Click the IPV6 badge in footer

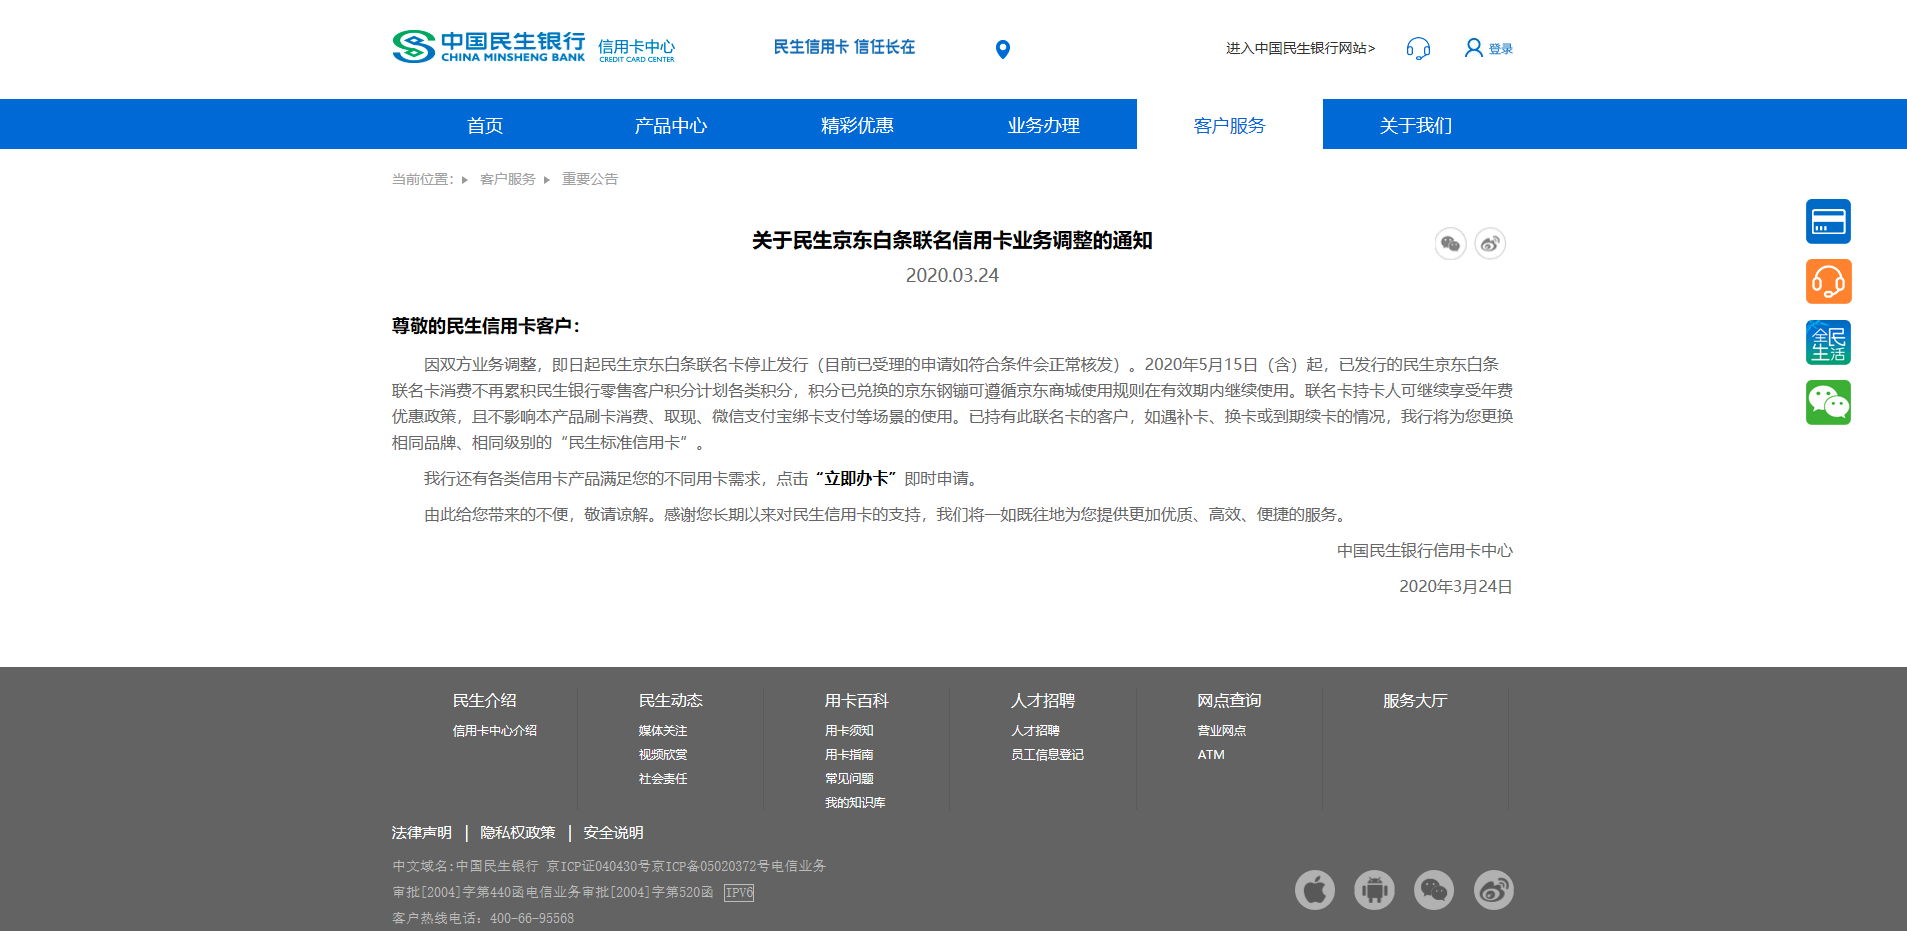[739, 892]
